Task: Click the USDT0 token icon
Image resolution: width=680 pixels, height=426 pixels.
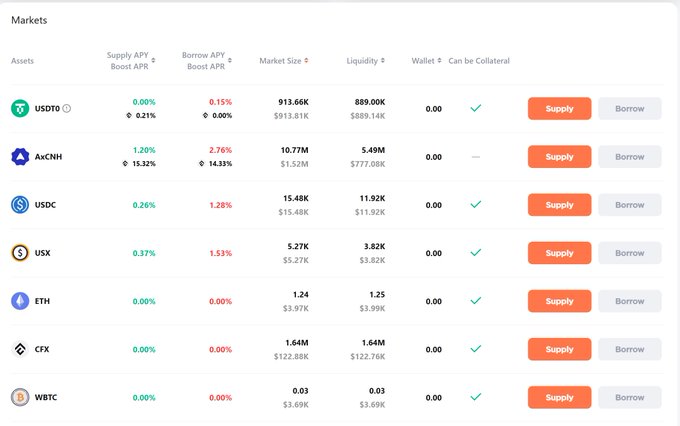Action: point(20,108)
